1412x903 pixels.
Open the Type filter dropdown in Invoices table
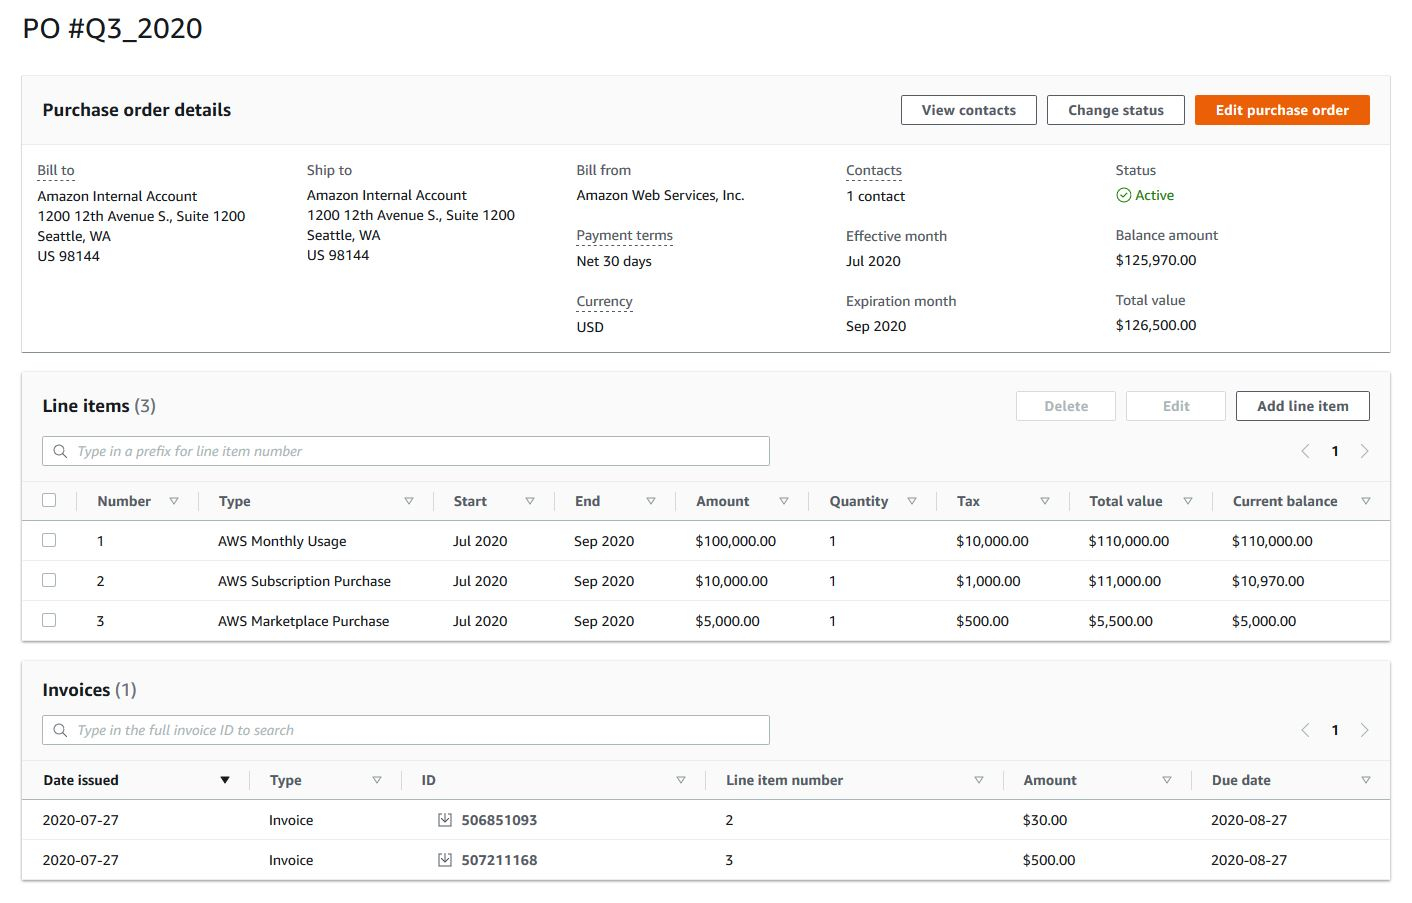pyautogui.click(x=377, y=779)
